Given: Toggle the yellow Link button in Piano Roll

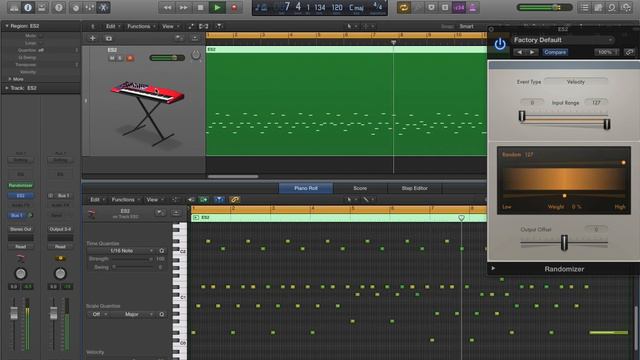Looking at the screenshot, I should pyautogui.click(x=234, y=200).
